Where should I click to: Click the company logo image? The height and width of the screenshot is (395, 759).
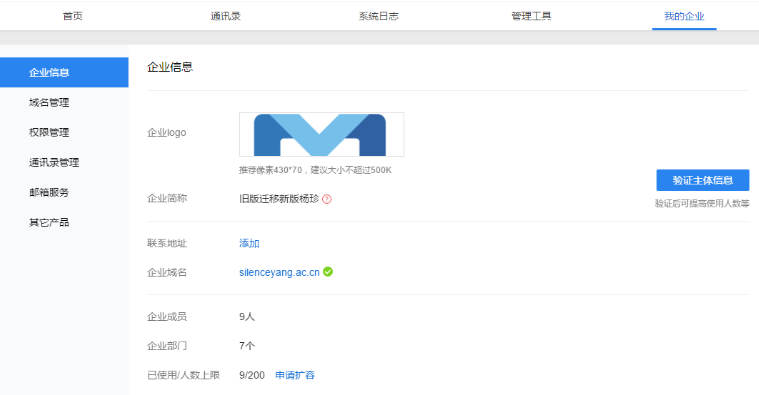point(321,135)
